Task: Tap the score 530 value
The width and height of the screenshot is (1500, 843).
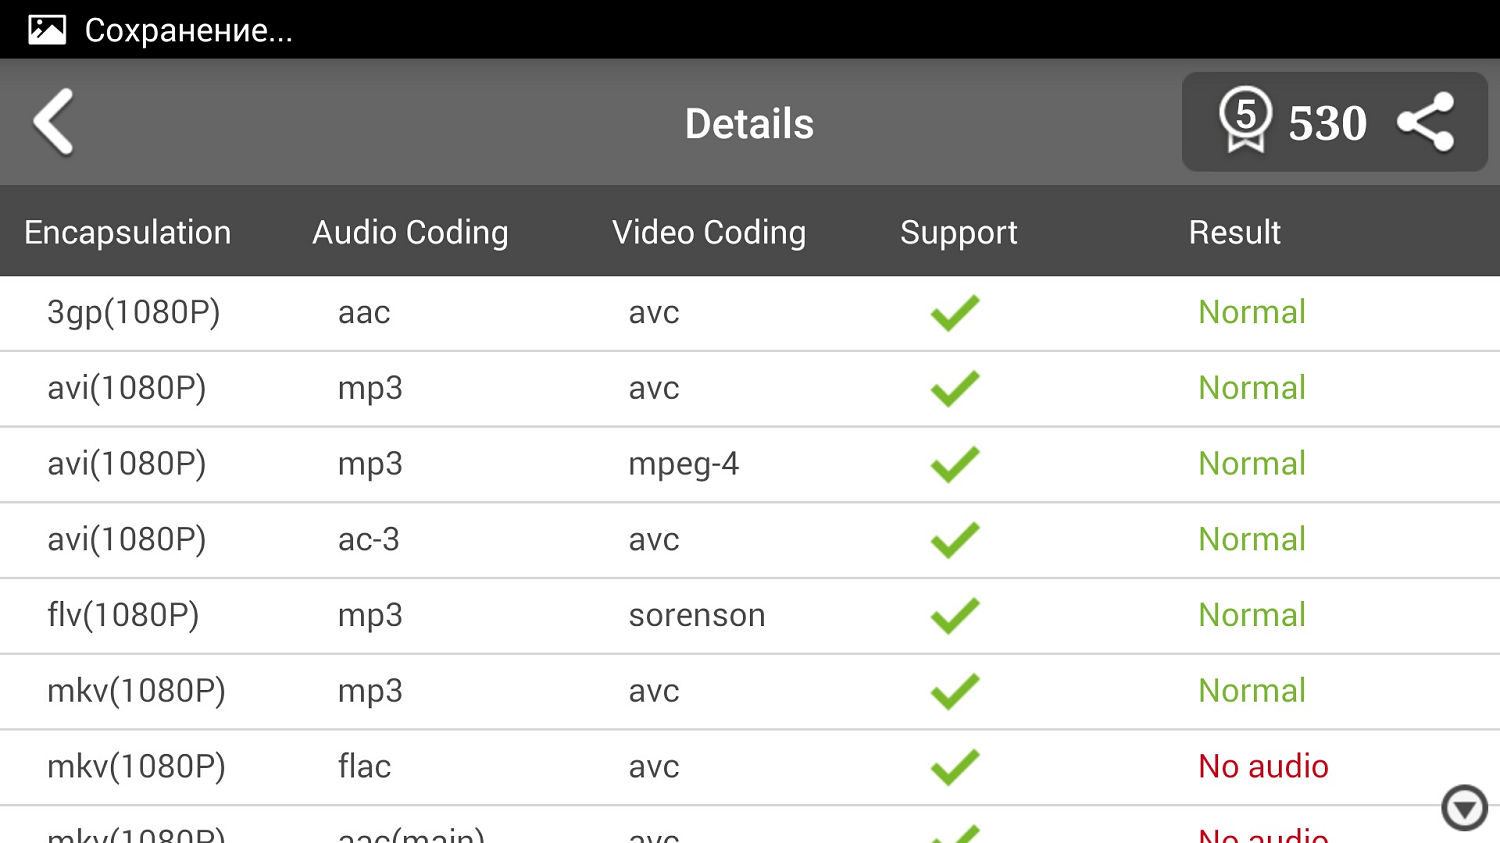Action: pos(1327,124)
